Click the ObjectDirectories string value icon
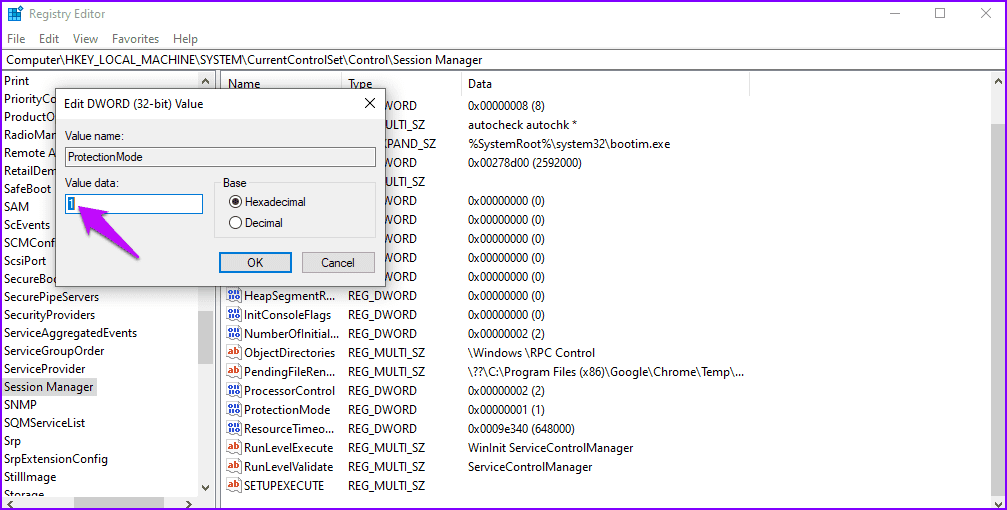The height and width of the screenshot is (510, 1007). coord(234,353)
